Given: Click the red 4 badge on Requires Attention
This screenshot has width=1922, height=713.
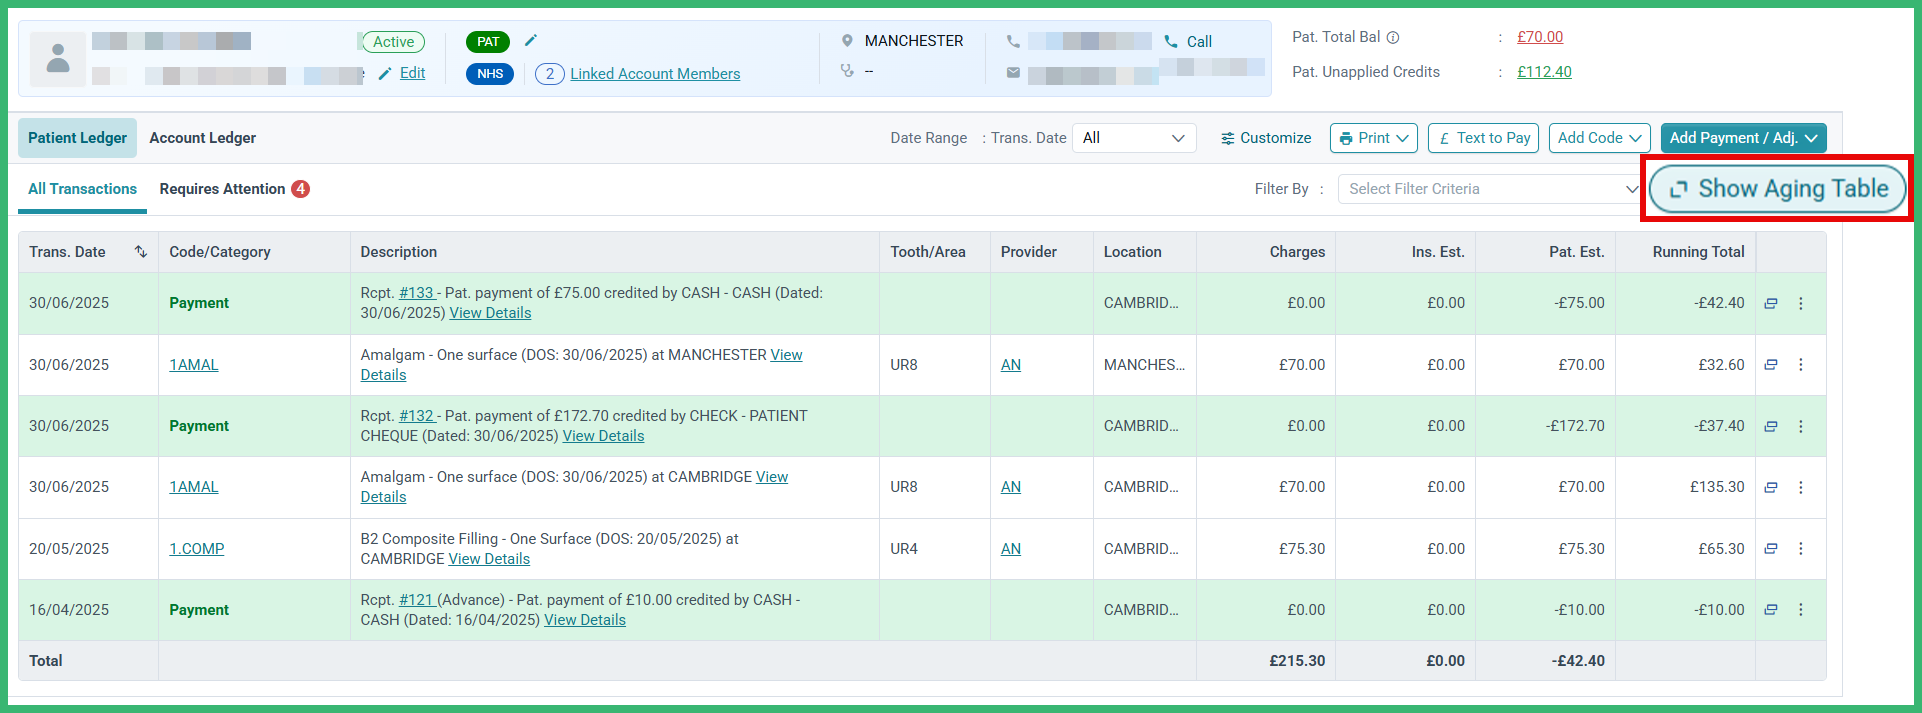Looking at the screenshot, I should (x=300, y=189).
